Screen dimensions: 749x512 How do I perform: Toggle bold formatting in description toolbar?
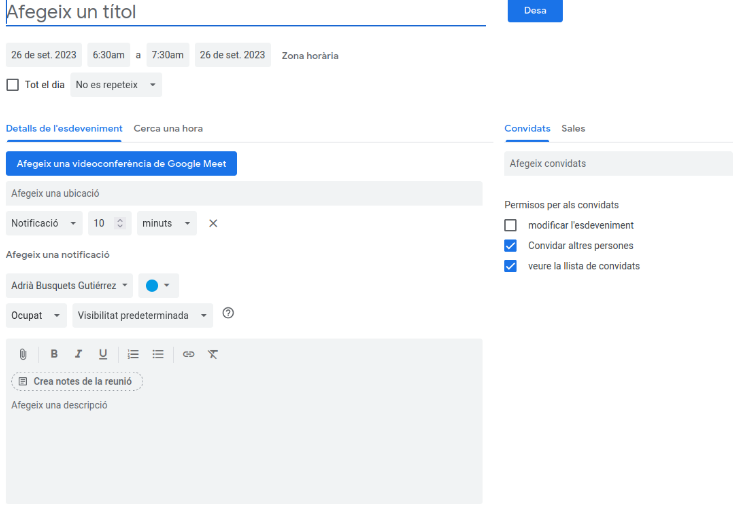point(54,354)
